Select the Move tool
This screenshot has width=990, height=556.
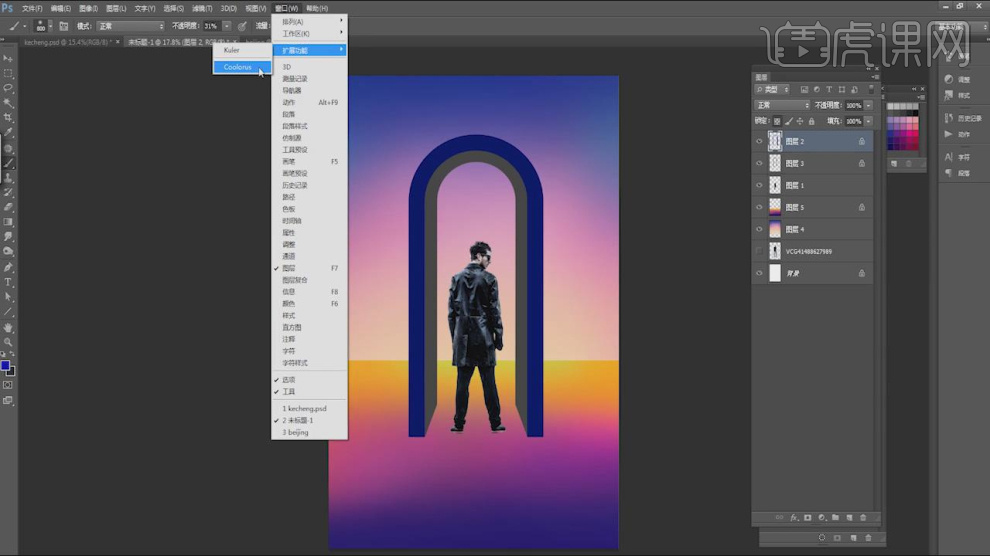pyautogui.click(x=8, y=59)
